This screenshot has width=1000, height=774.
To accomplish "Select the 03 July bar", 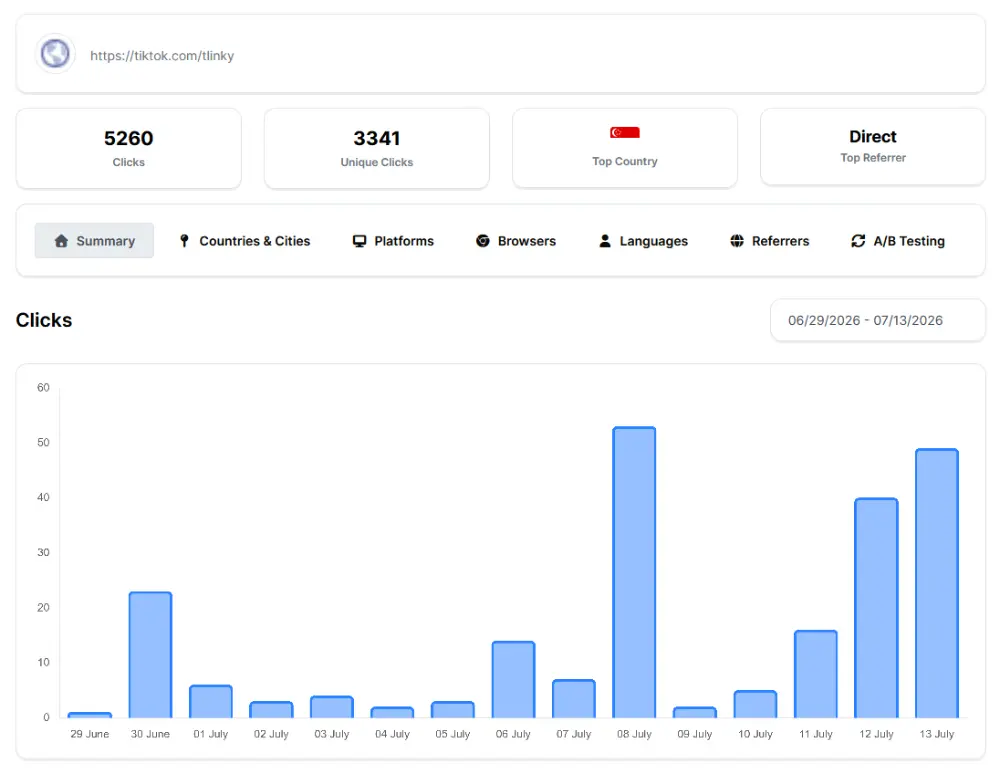I will point(332,707).
